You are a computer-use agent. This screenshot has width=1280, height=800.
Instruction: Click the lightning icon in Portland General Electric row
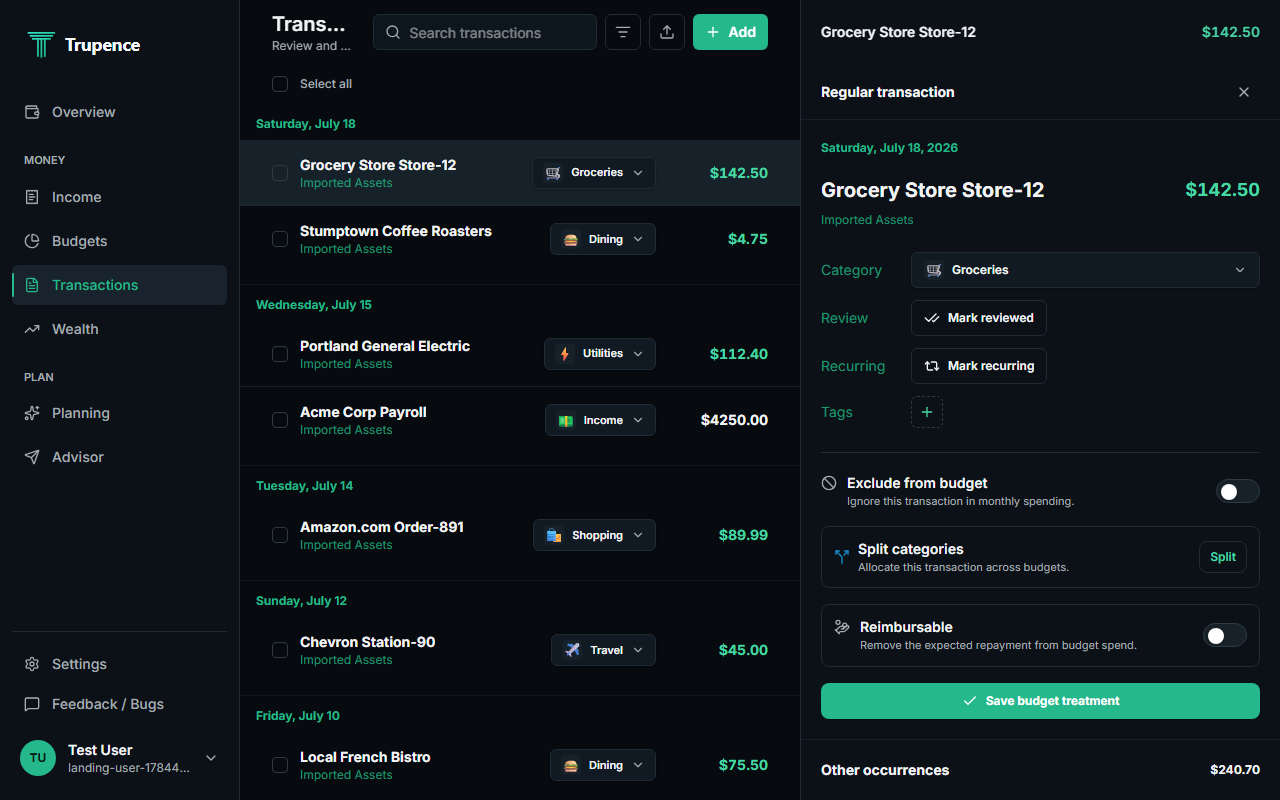565,353
